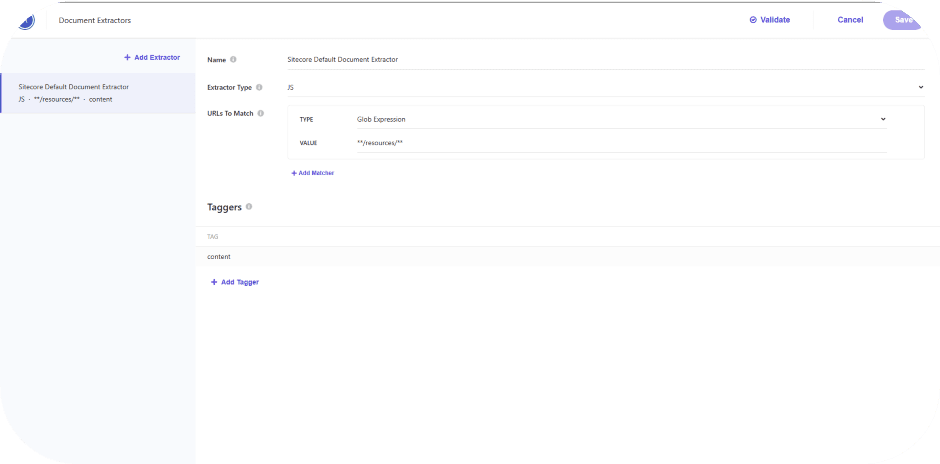Click Add Matcher below the URL matcher
940x464 pixels.
(x=312, y=173)
